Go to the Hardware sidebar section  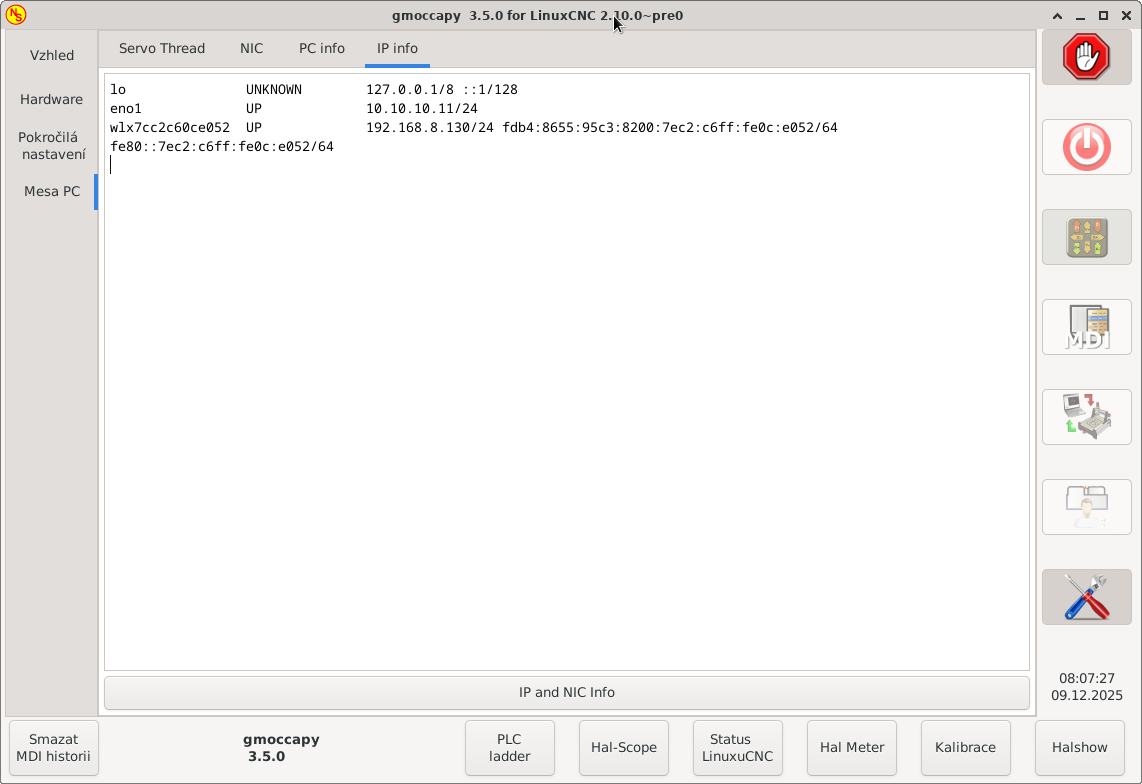(52, 99)
